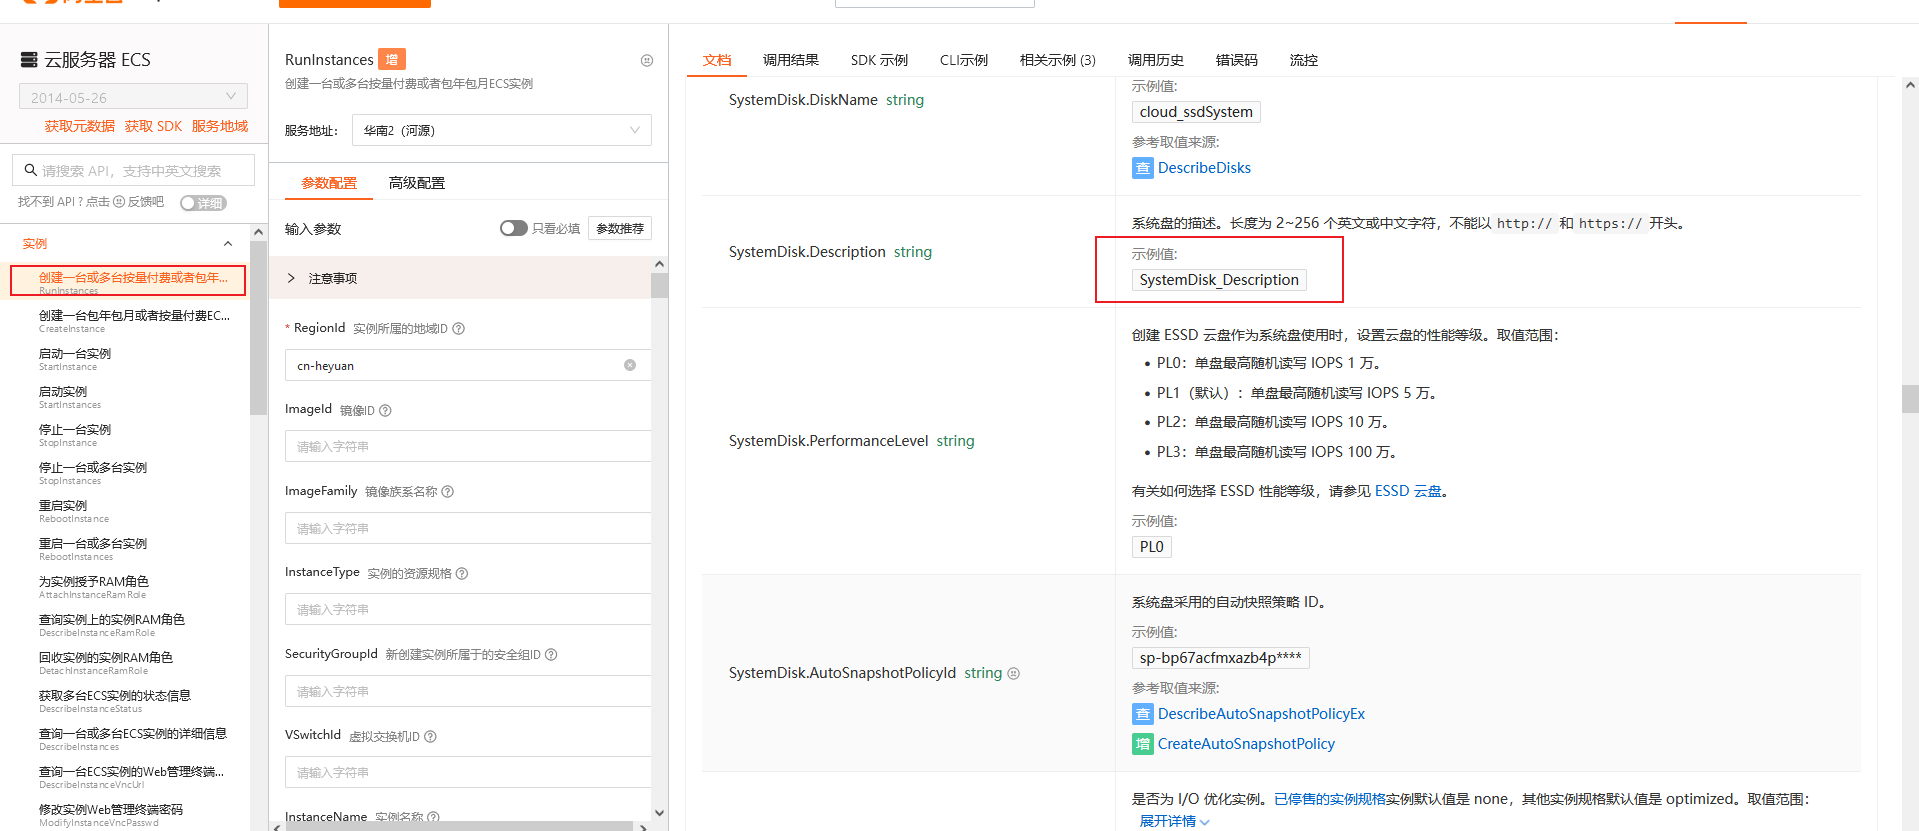Viewport: 1919px width, 831px height.
Task: Switch to the SDK examples tab
Action: [x=879, y=60]
